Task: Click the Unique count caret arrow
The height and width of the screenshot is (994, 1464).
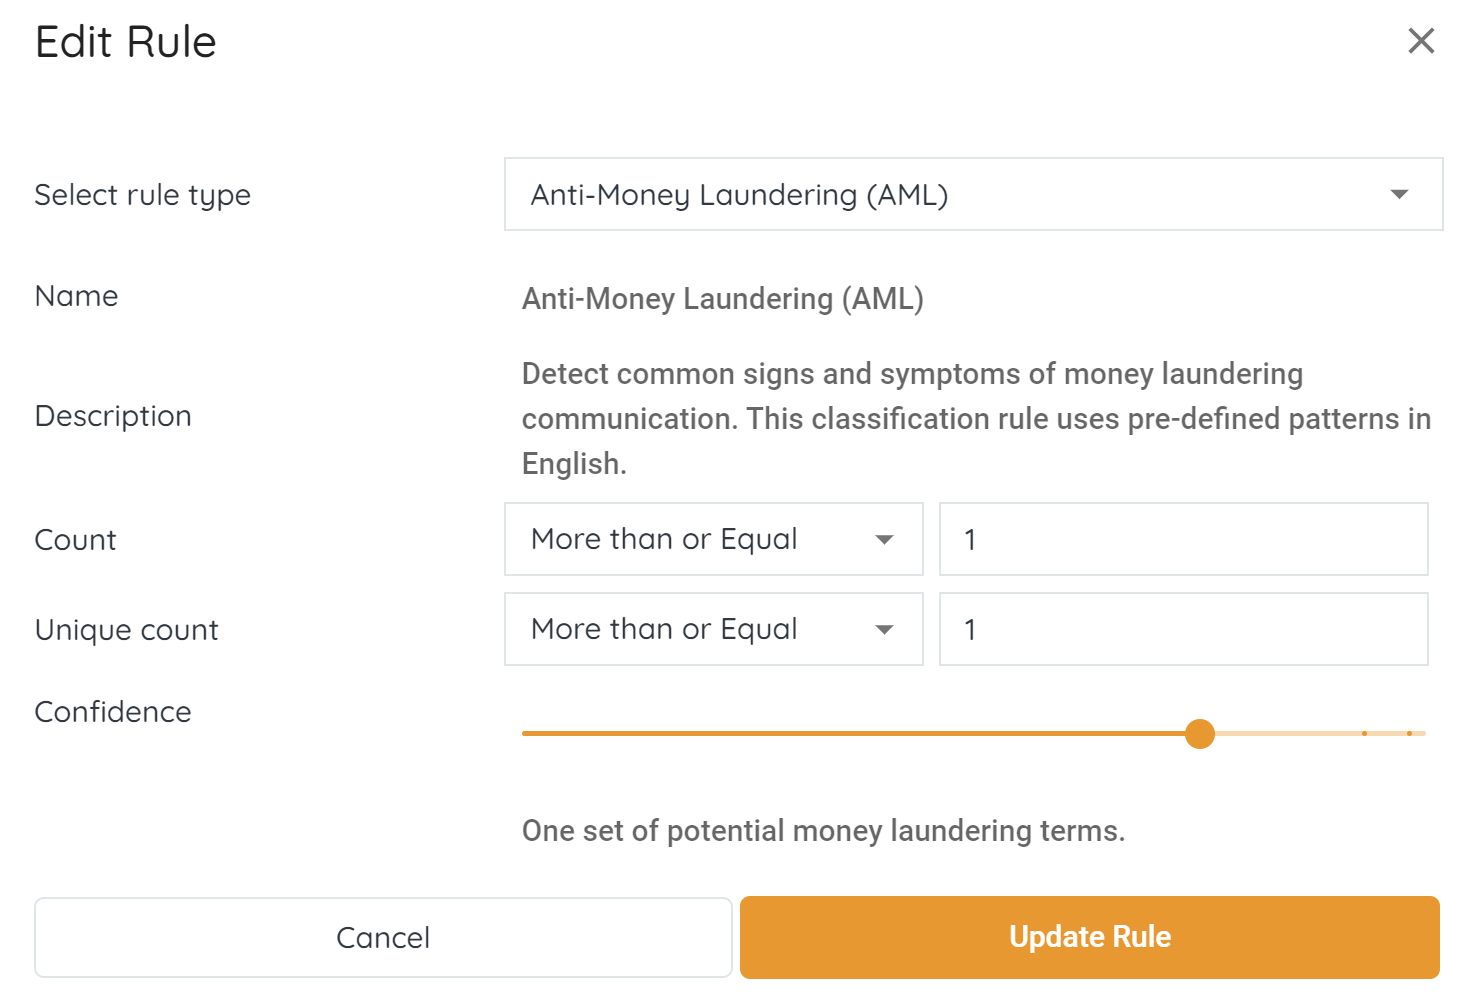Action: 884,630
